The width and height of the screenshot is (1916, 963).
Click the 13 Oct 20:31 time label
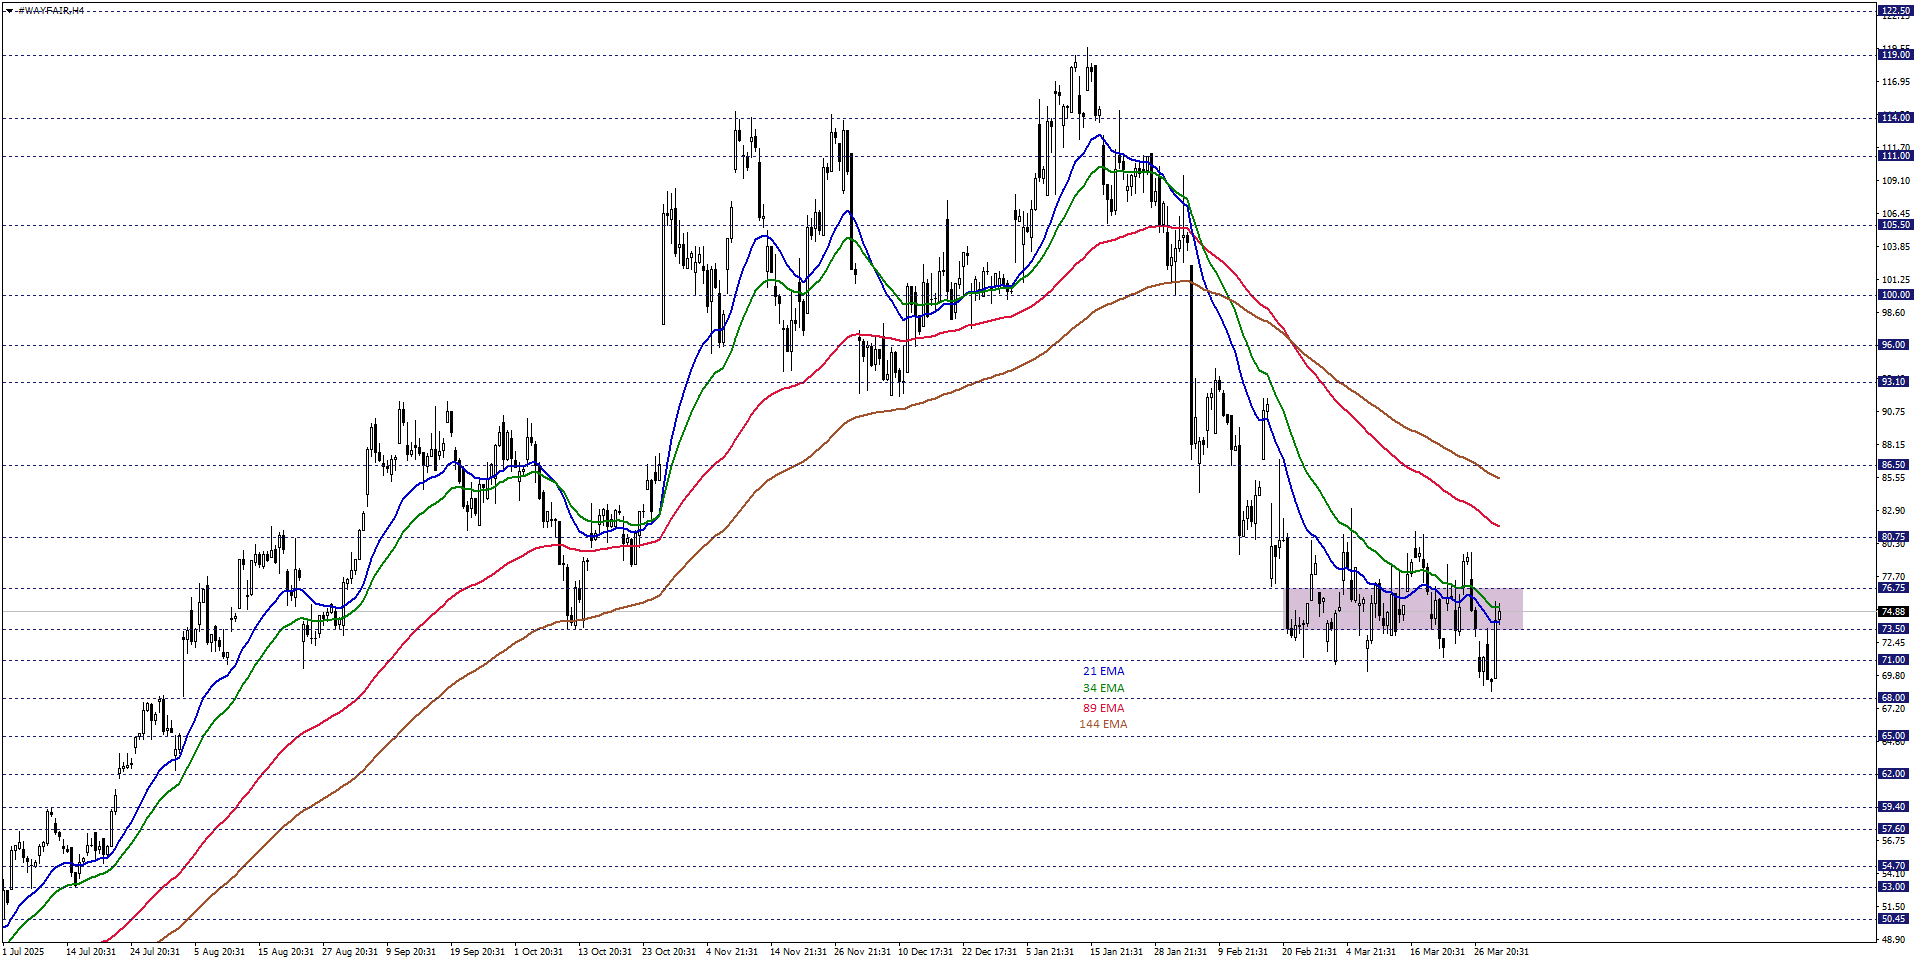pyautogui.click(x=605, y=952)
